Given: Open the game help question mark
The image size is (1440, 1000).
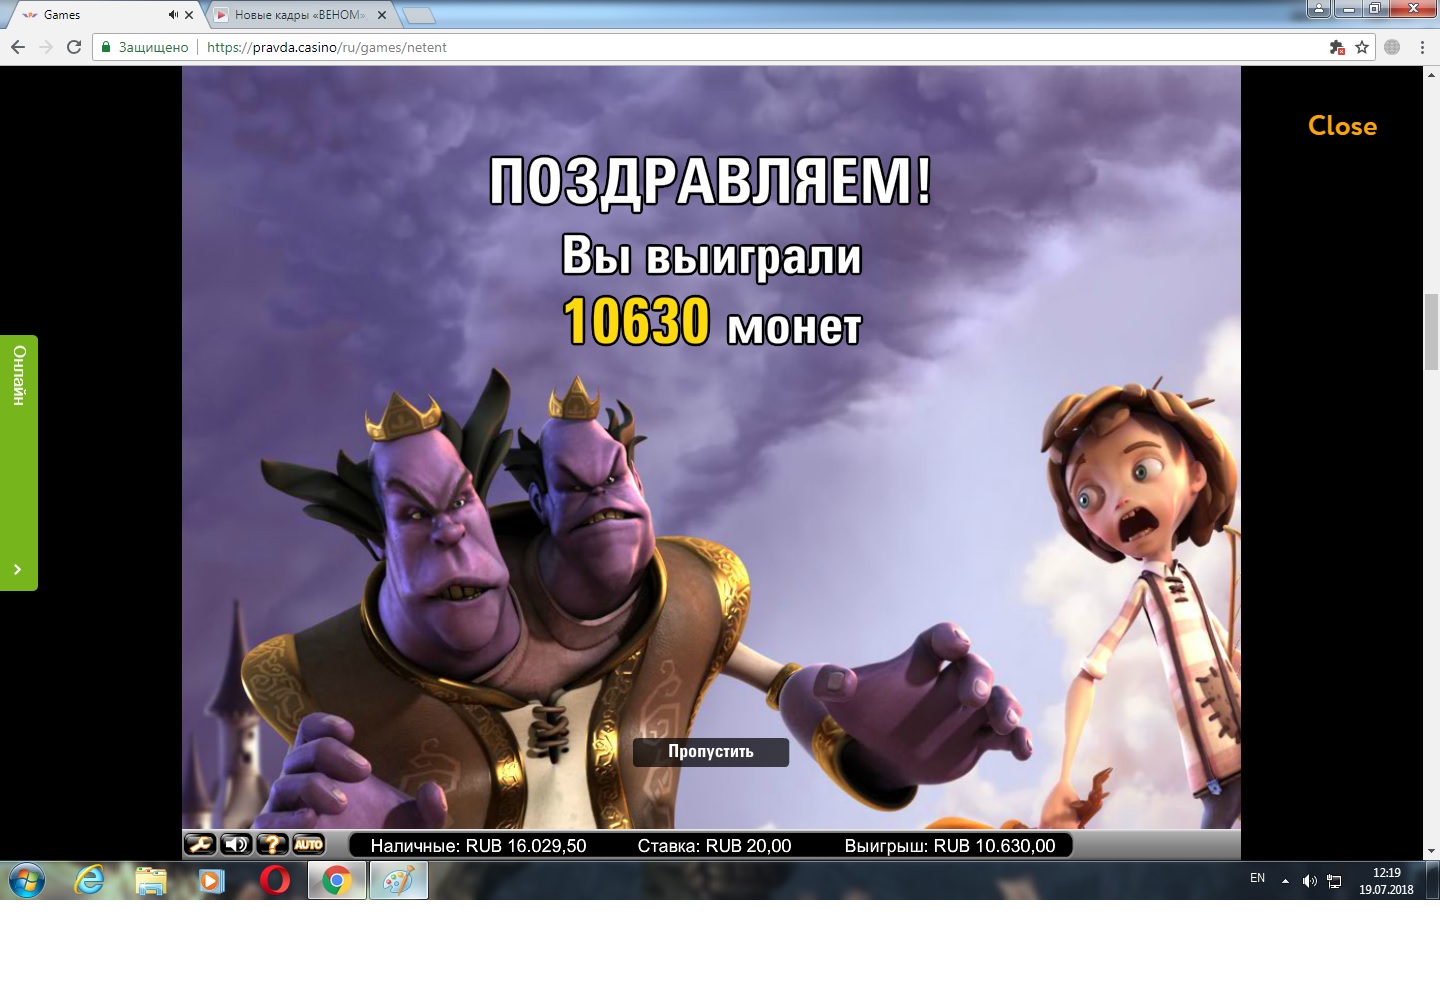Looking at the screenshot, I should 272,845.
